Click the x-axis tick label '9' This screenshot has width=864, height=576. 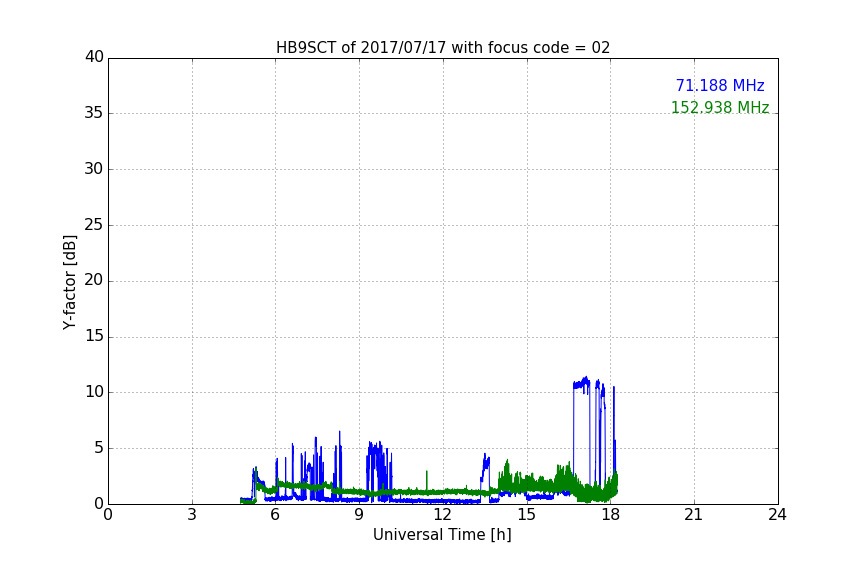coord(359,515)
